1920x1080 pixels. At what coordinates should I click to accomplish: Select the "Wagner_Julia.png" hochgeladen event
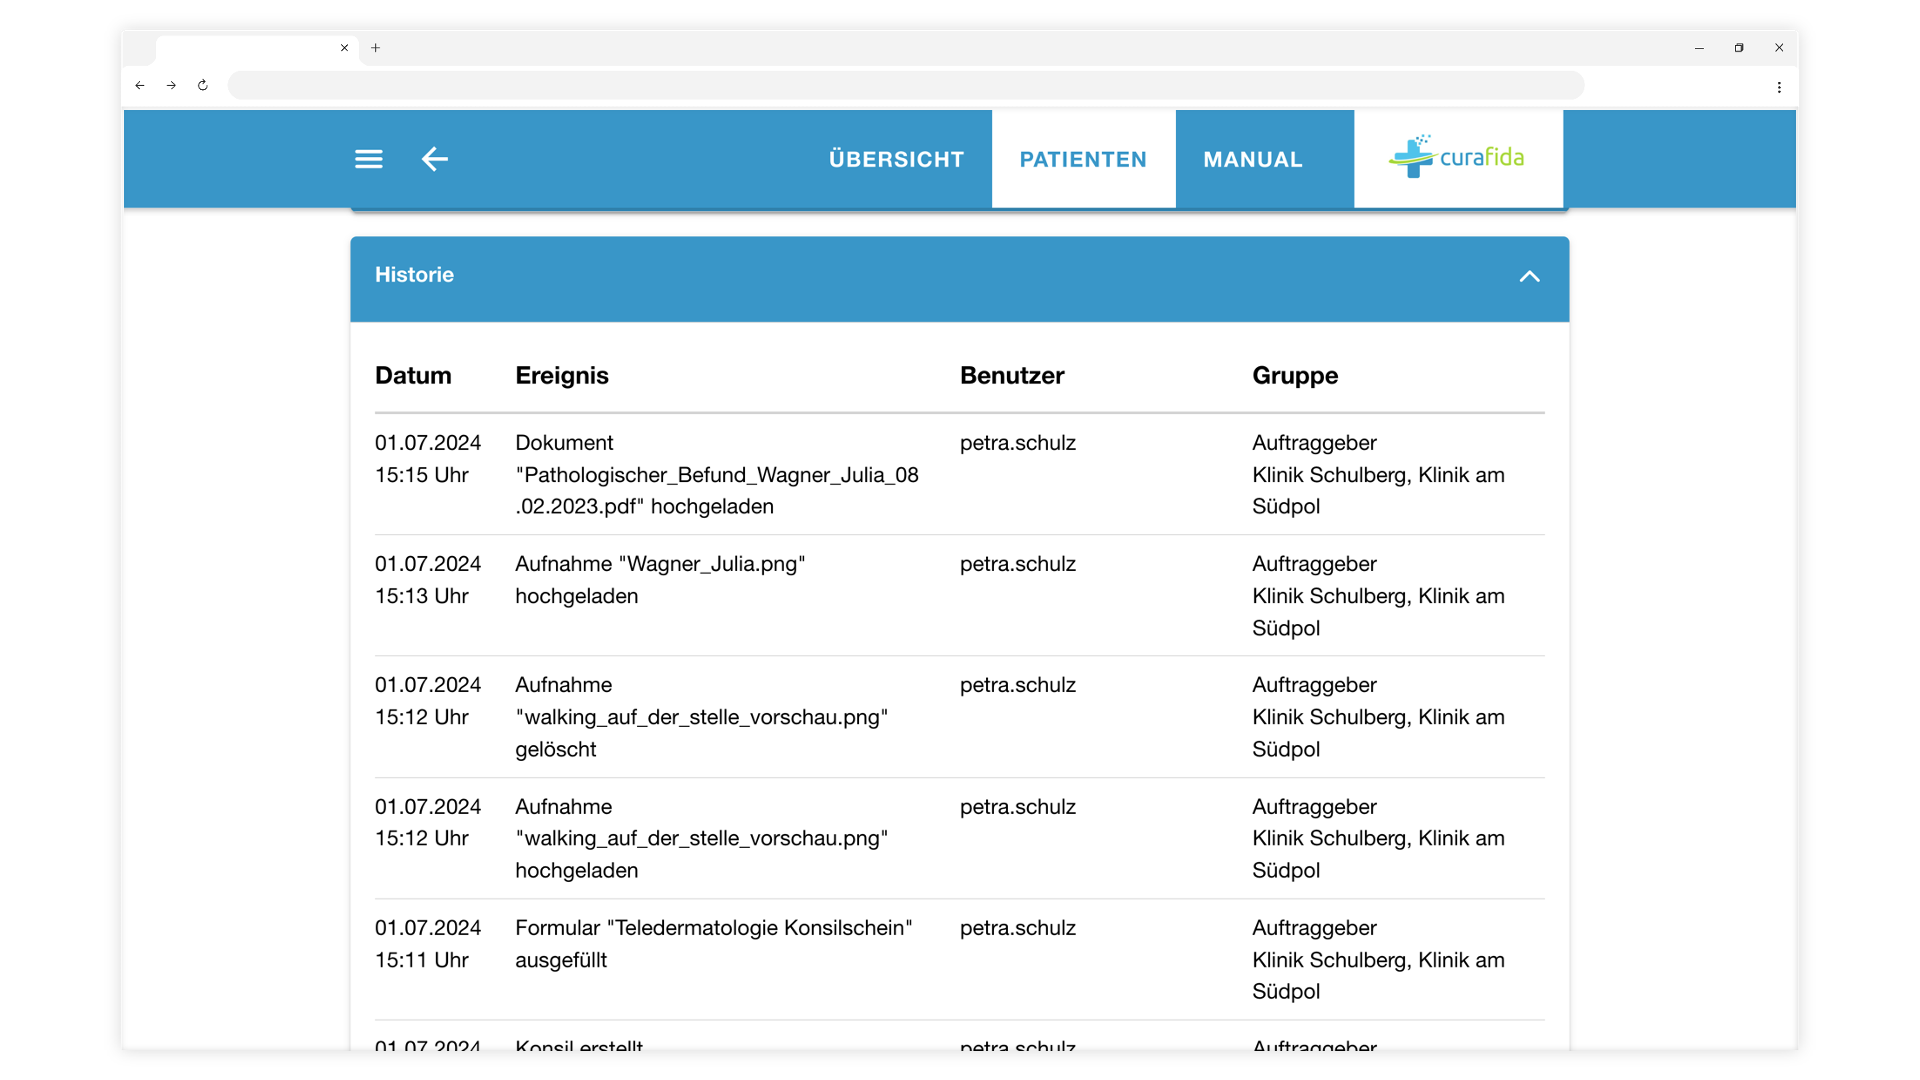point(660,580)
